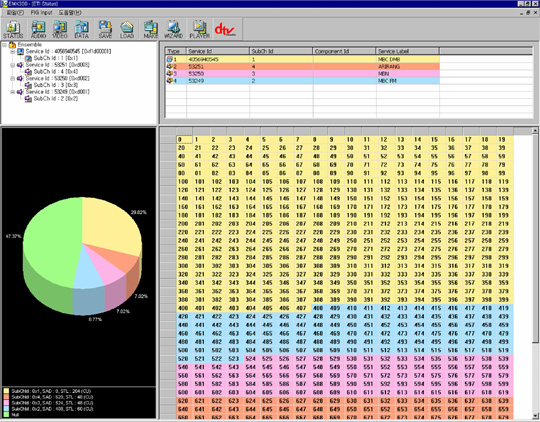
Task: Click green Null legend swatch
Action: pos(6,415)
